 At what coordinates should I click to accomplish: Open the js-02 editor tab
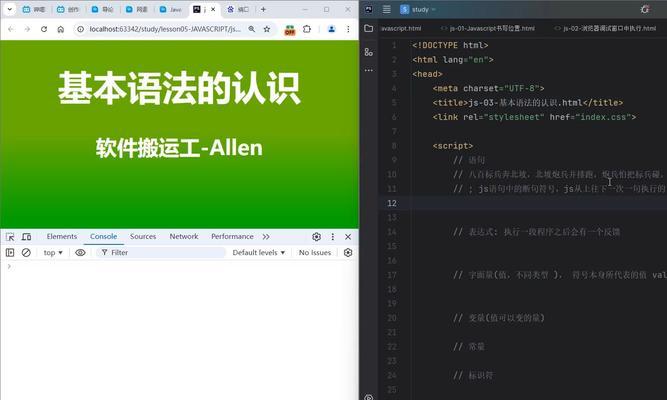point(605,29)
